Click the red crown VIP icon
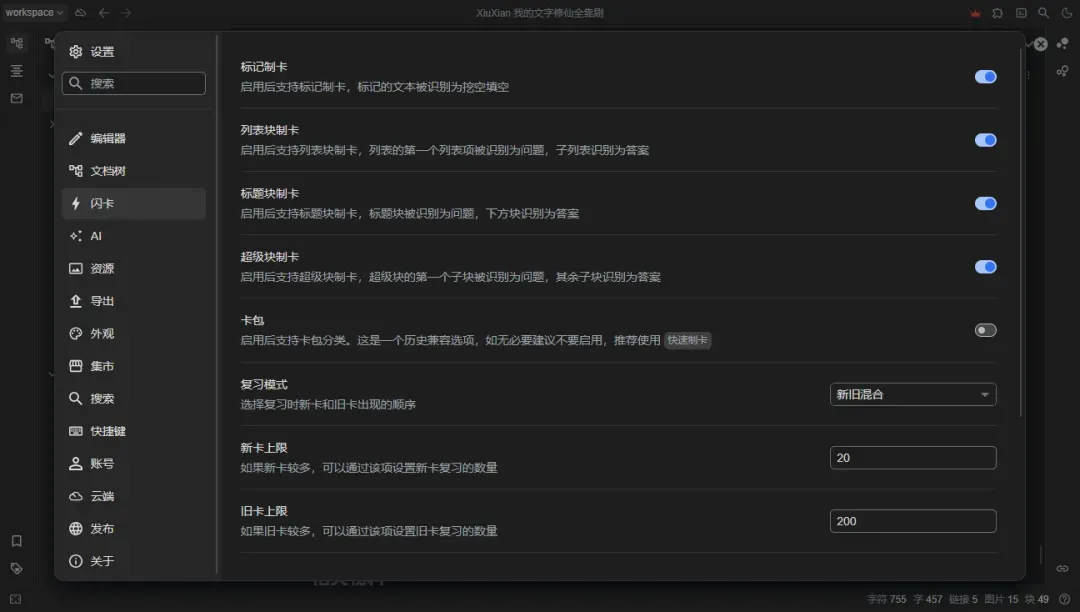 [x=975, y=12]
